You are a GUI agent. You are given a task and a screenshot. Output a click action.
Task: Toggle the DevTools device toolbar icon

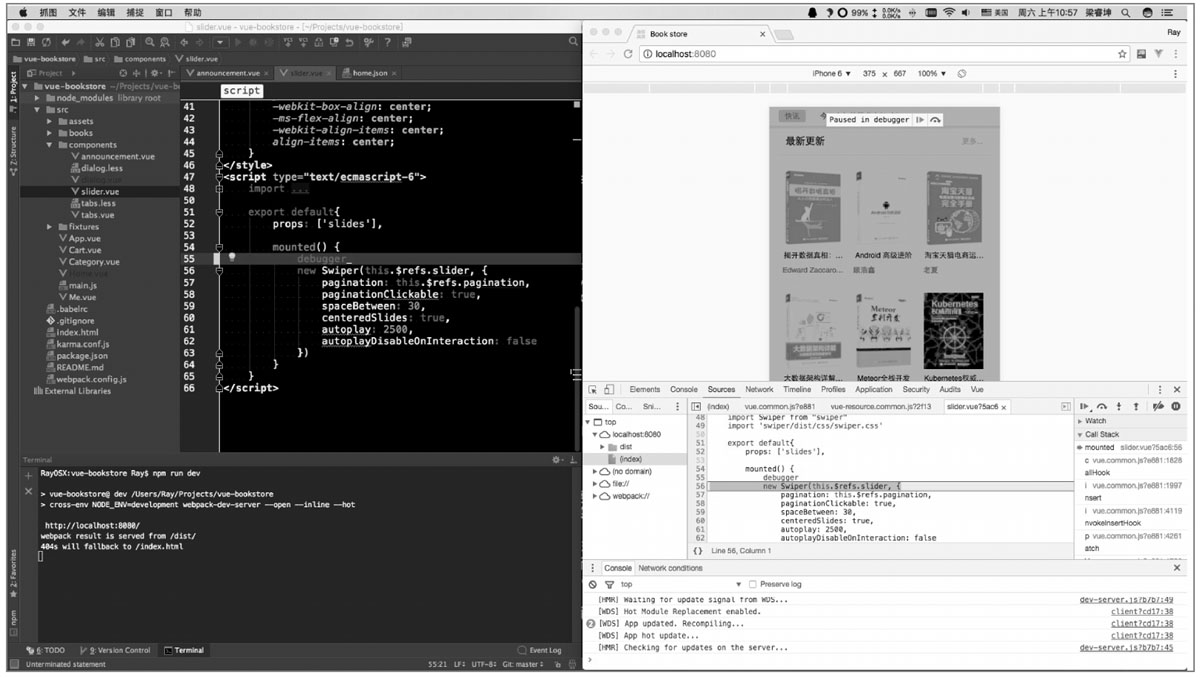click(x=609, y=390)
